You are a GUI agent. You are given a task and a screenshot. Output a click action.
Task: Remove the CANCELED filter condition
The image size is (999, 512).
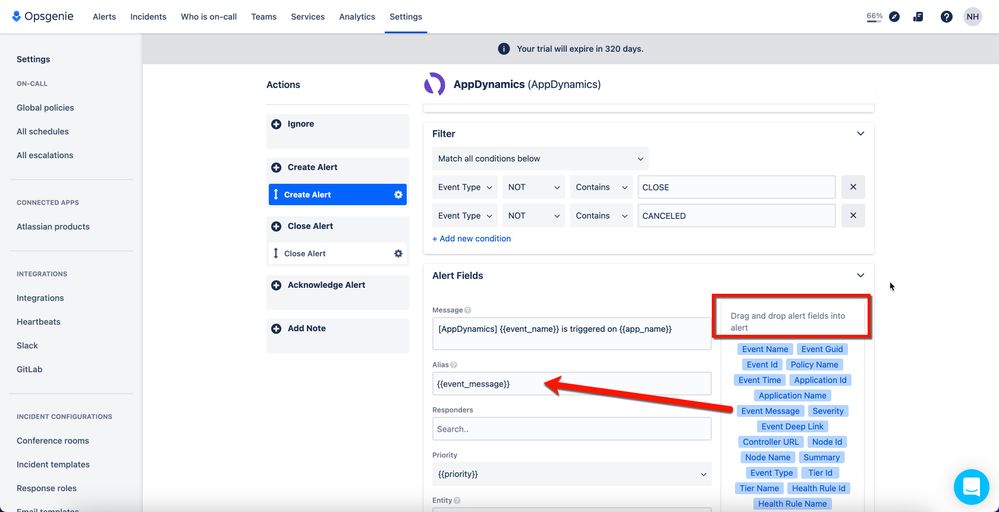(853, 216)
